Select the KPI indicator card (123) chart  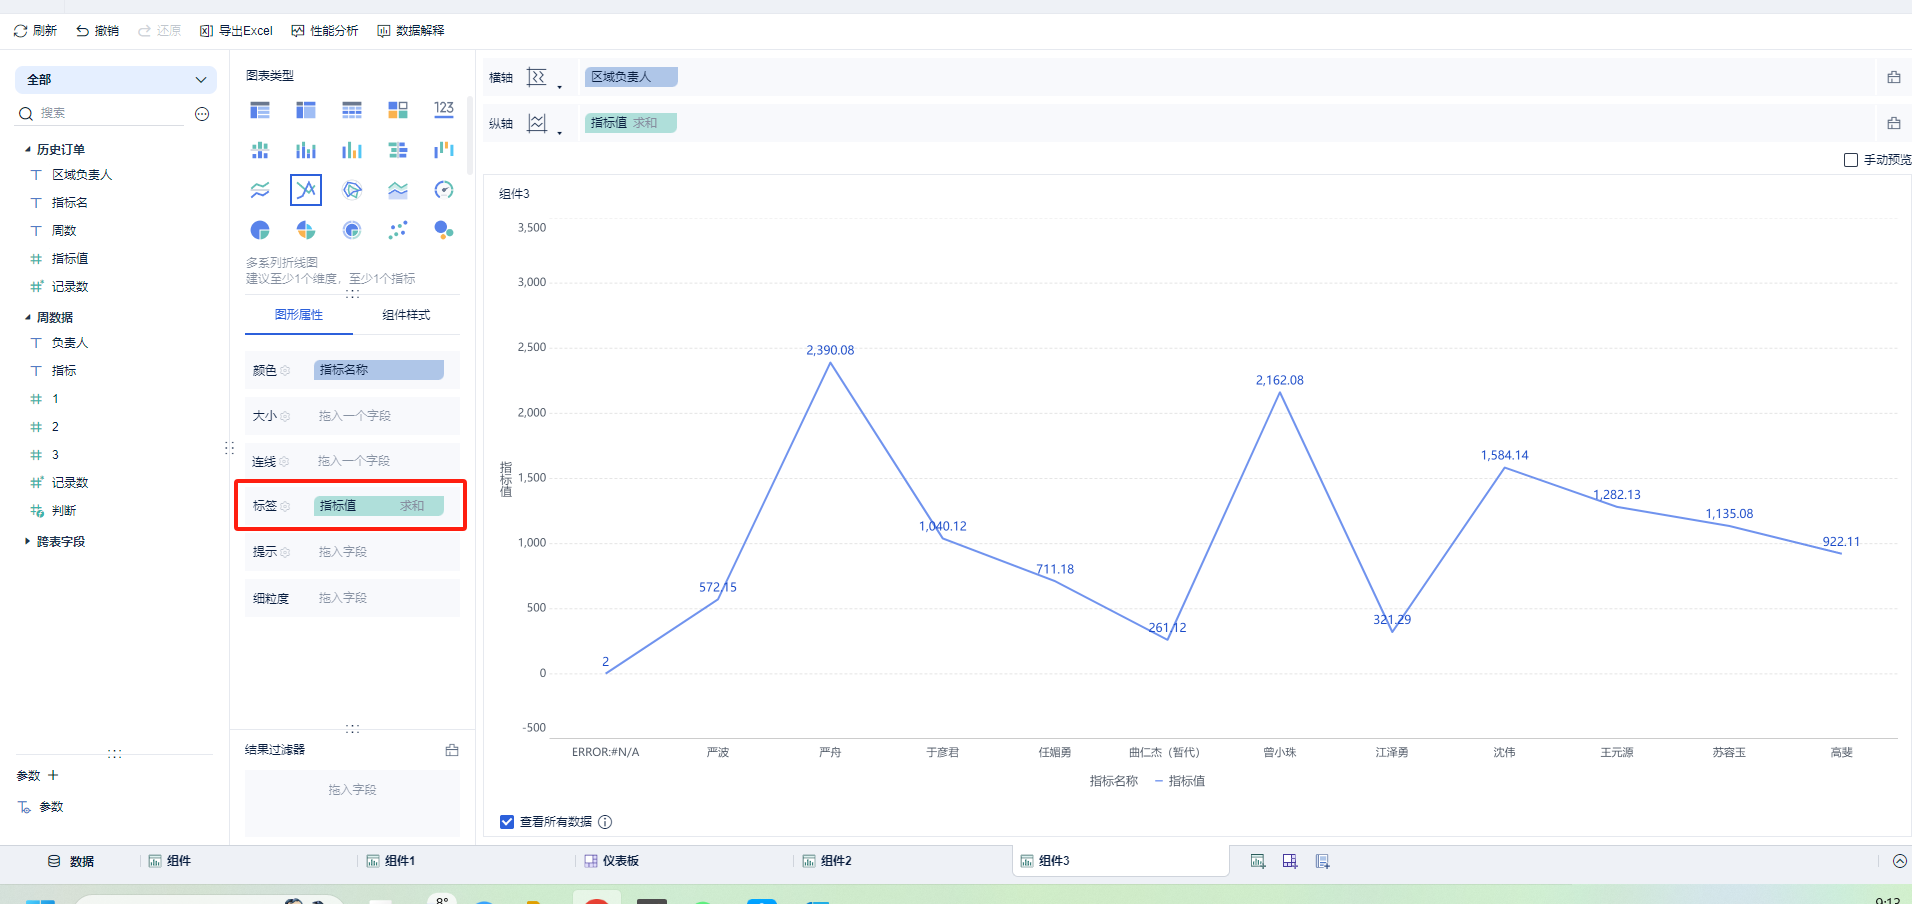(x=444, y=110)
